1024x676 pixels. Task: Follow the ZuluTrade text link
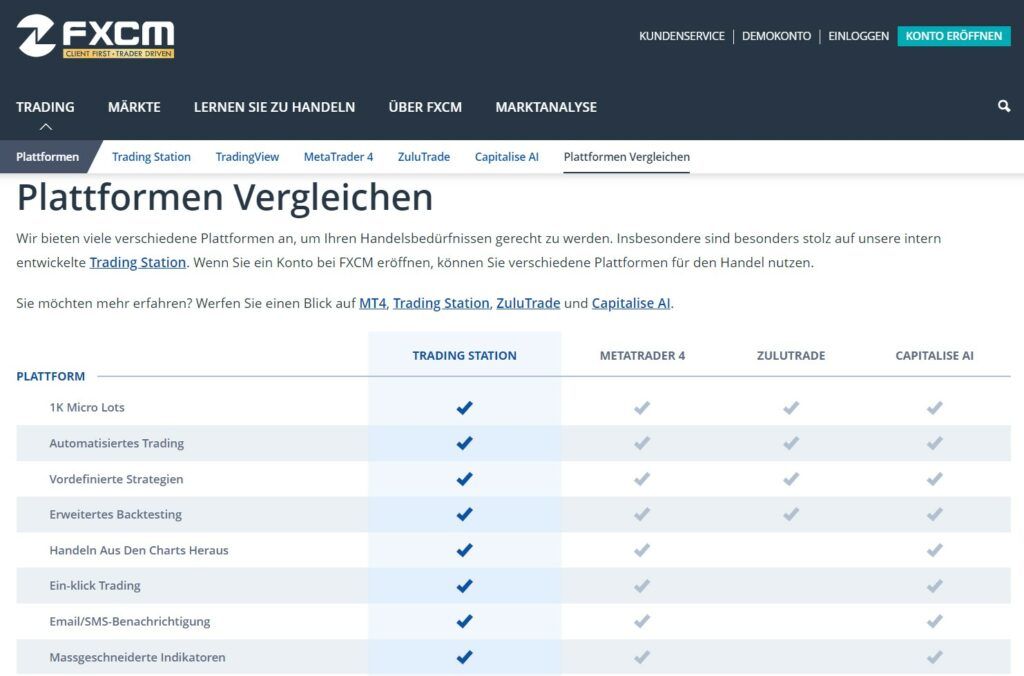pyautogui.click(x=528, y=303)
